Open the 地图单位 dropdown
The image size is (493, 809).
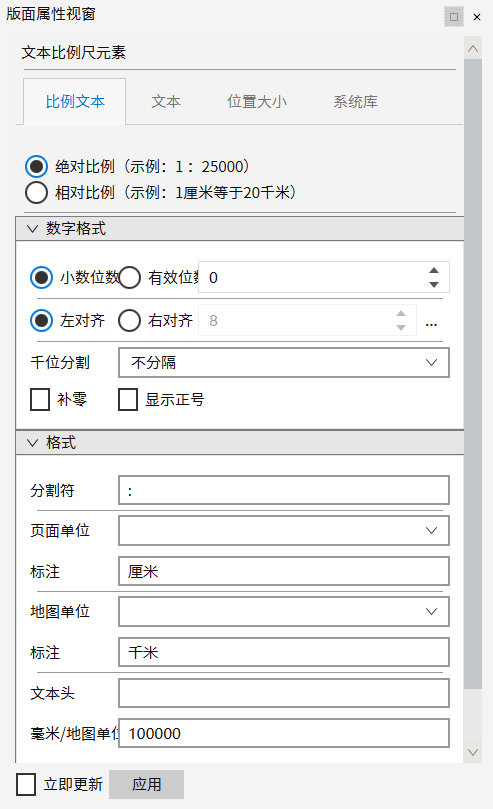click(x=284, y=611)
